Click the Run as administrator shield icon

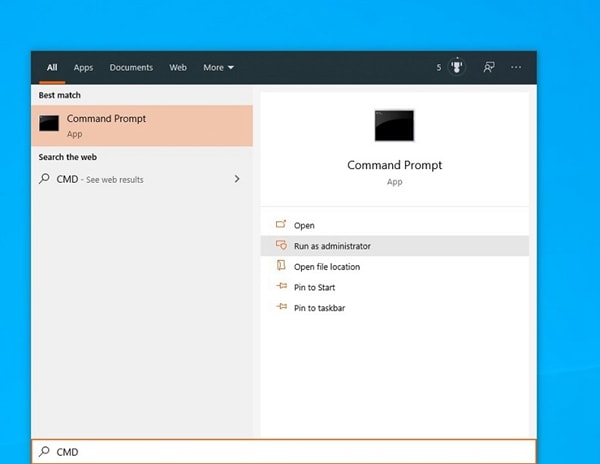coord(281,245)
